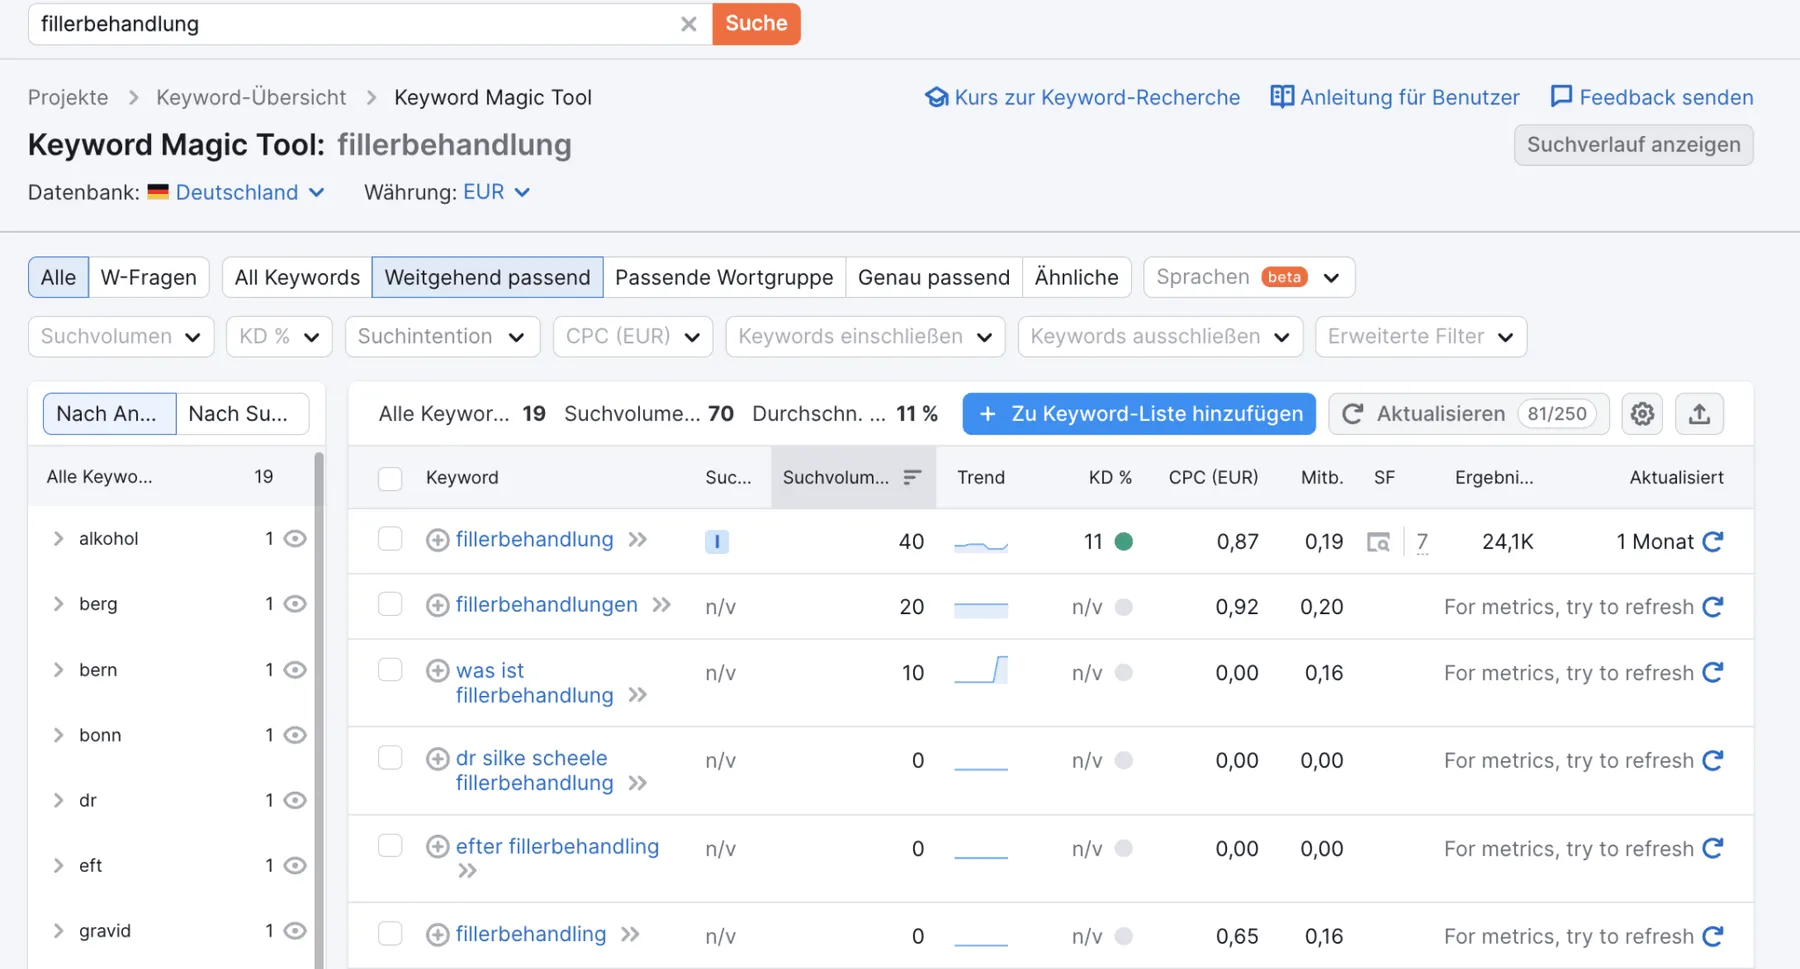Image resolution: width=1800 pixels, height=969 pixels.
Task: Click Zu Keyword-Liste hinzufügen button
Action: (x=1139, y=414)
